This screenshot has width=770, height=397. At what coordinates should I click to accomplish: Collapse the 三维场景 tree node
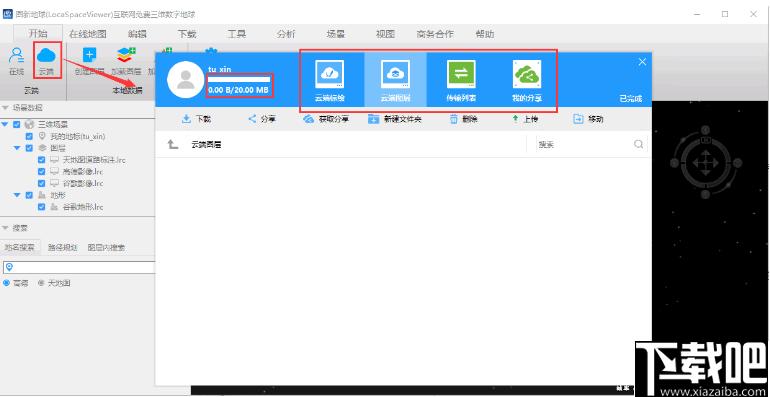[5, 124]
